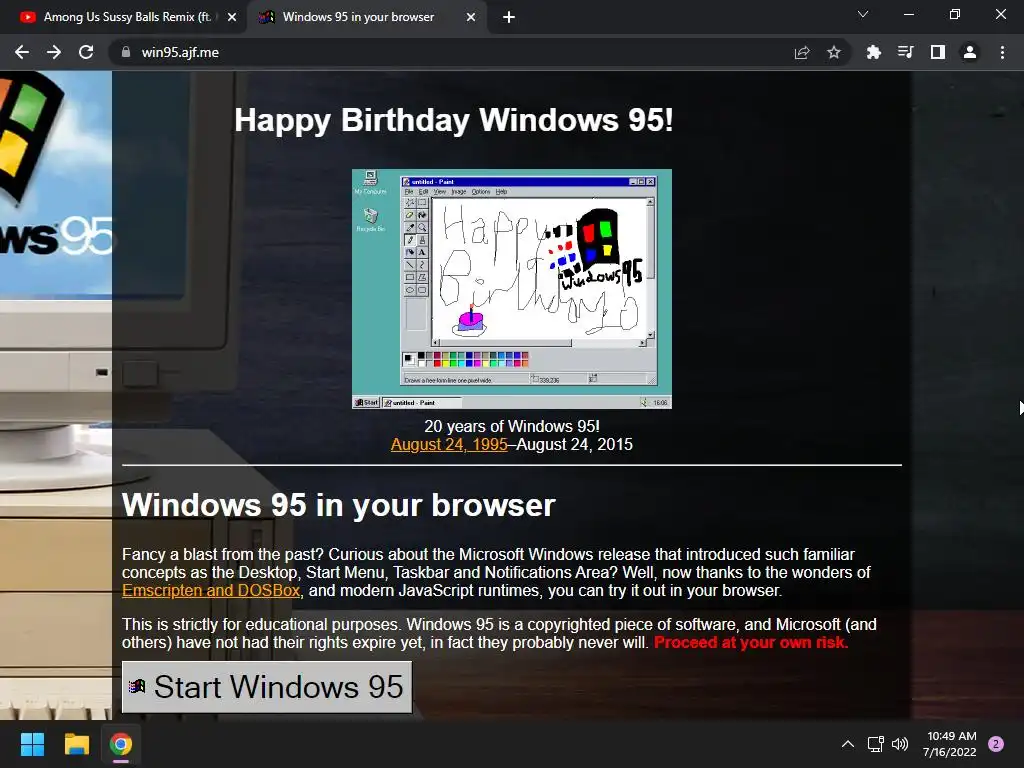Bookmark this page with the star icon
The width and height of the screenshot is (1024, 768).
tap(834, 52)
